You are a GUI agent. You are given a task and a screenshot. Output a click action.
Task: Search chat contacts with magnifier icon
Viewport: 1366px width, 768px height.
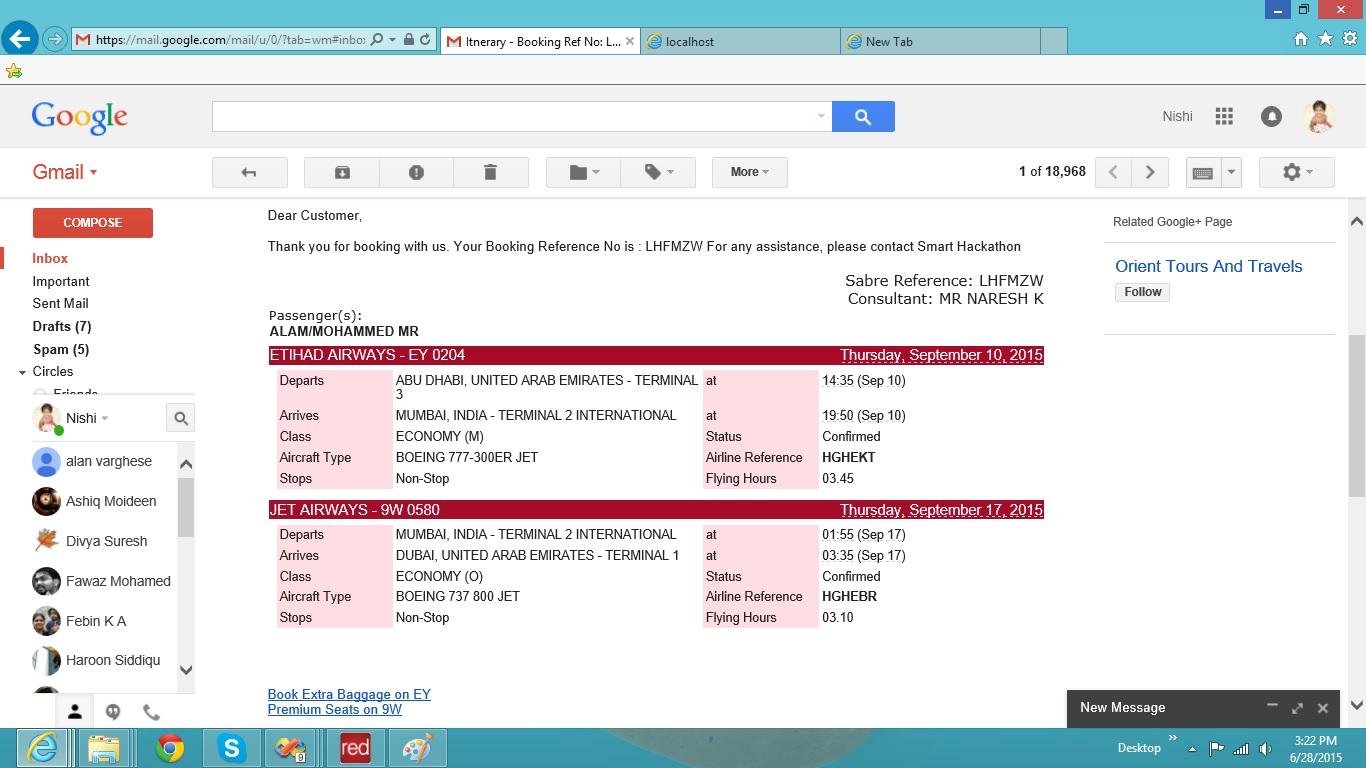tap(181, 418)
